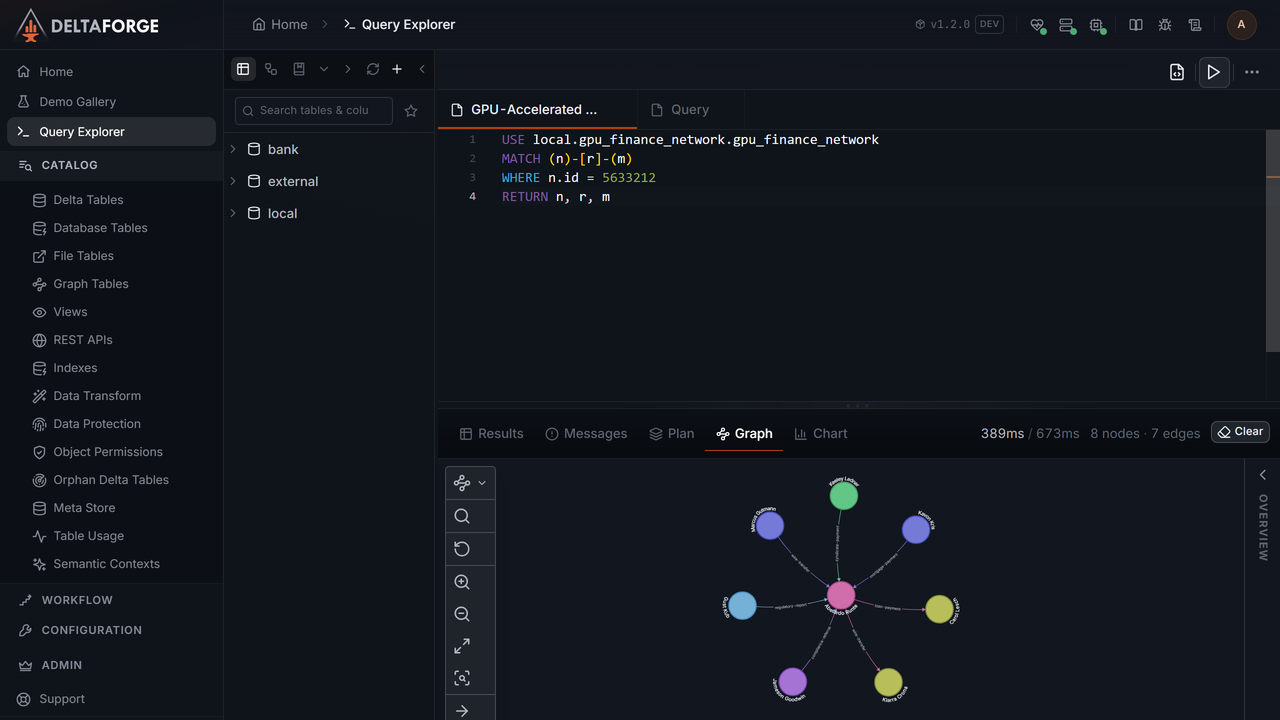
Task: Click the DEV environment badge
Action: tap(989, 25)
